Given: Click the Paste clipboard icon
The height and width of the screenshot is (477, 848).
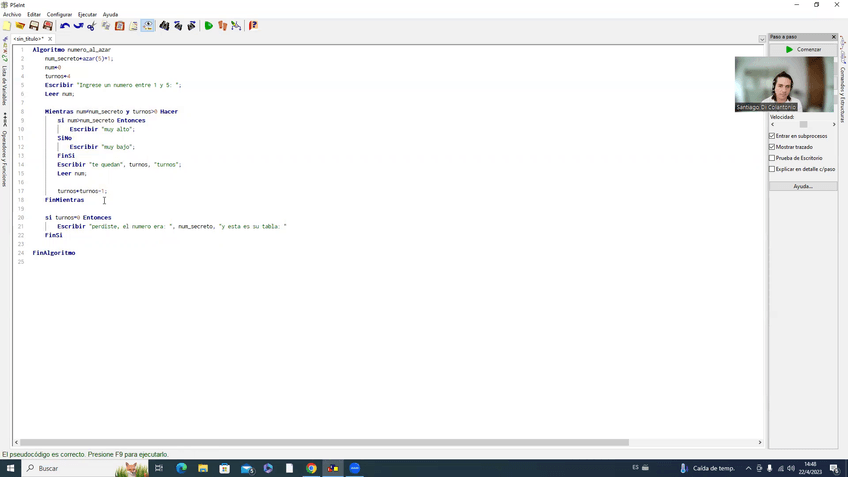Looking at the screenshot, I should [119, 26].
